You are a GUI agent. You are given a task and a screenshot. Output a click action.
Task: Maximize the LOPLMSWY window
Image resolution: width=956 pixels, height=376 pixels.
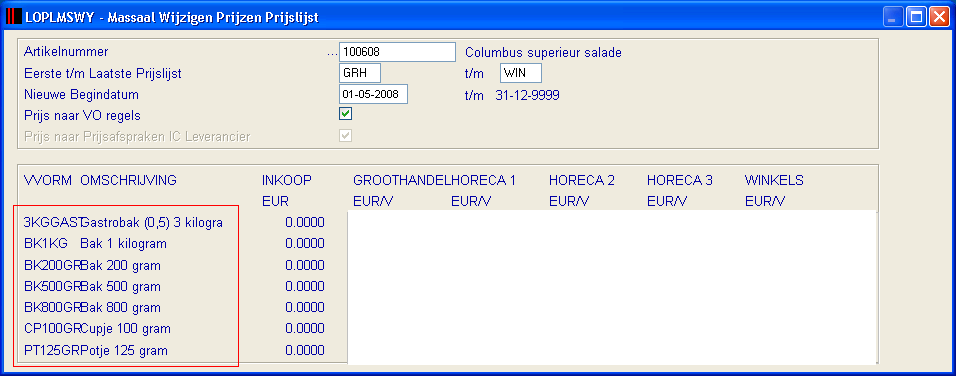click(x=916, y=17)
